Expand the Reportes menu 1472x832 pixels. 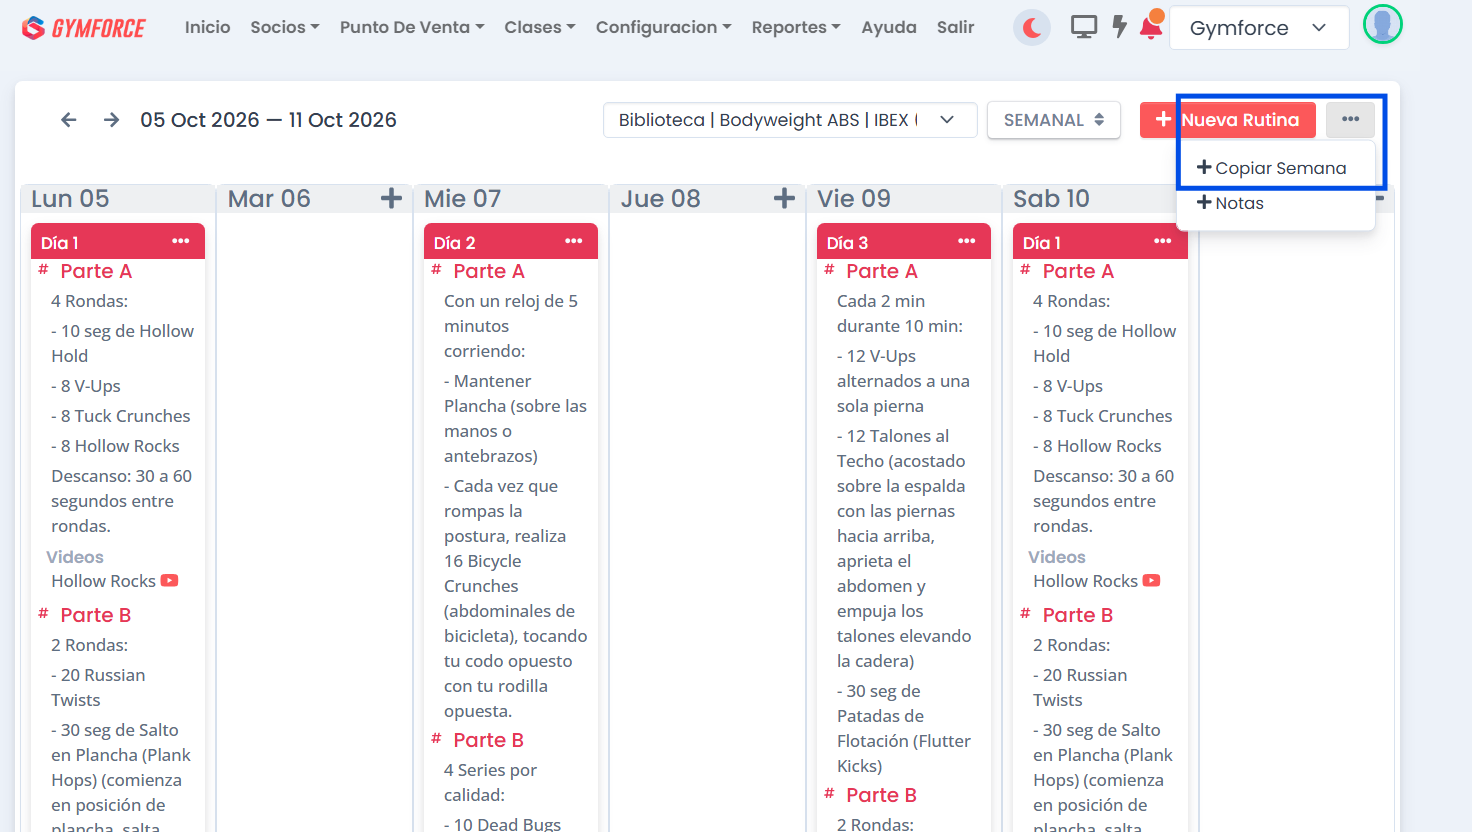click(x=796, y=27)
